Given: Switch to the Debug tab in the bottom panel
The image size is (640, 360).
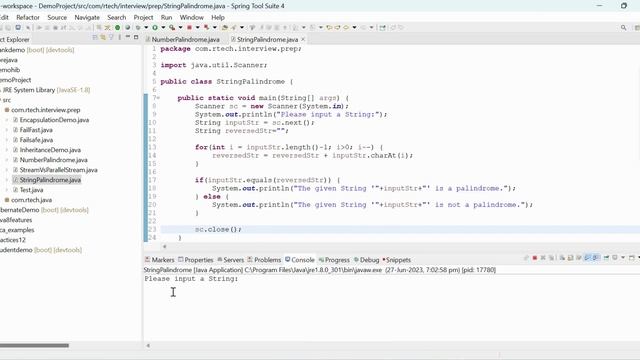Looking at the screenshot, I should [367, 260].
